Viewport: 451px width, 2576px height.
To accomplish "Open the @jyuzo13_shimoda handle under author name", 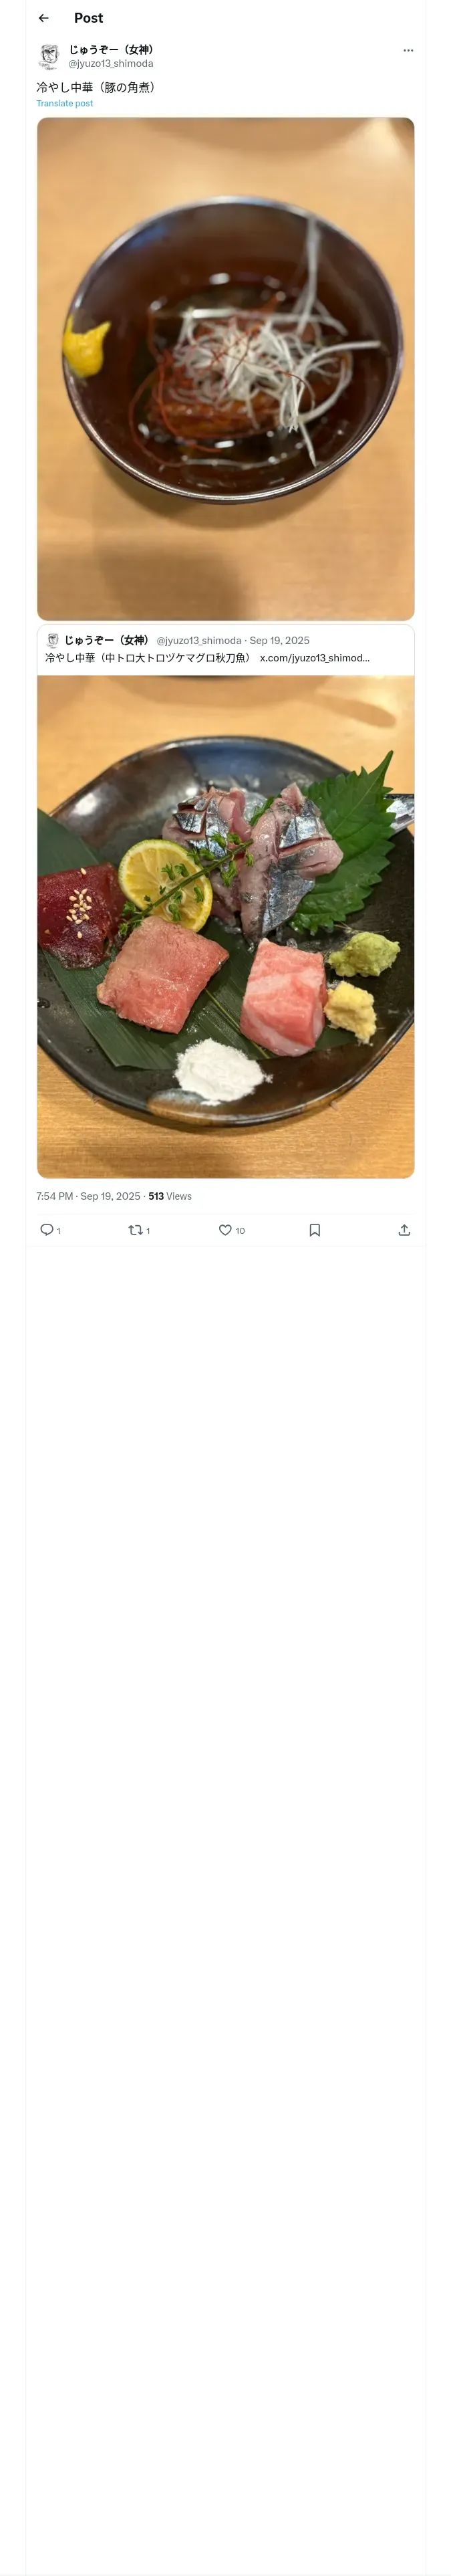I will (111, 63).
